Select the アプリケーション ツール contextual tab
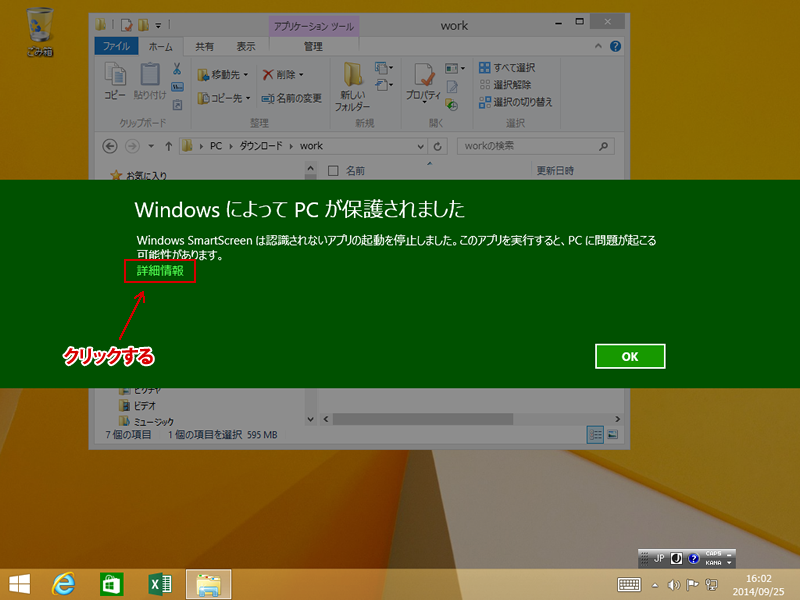The height and width of the screenshot is (600, 800). point(314,26)
